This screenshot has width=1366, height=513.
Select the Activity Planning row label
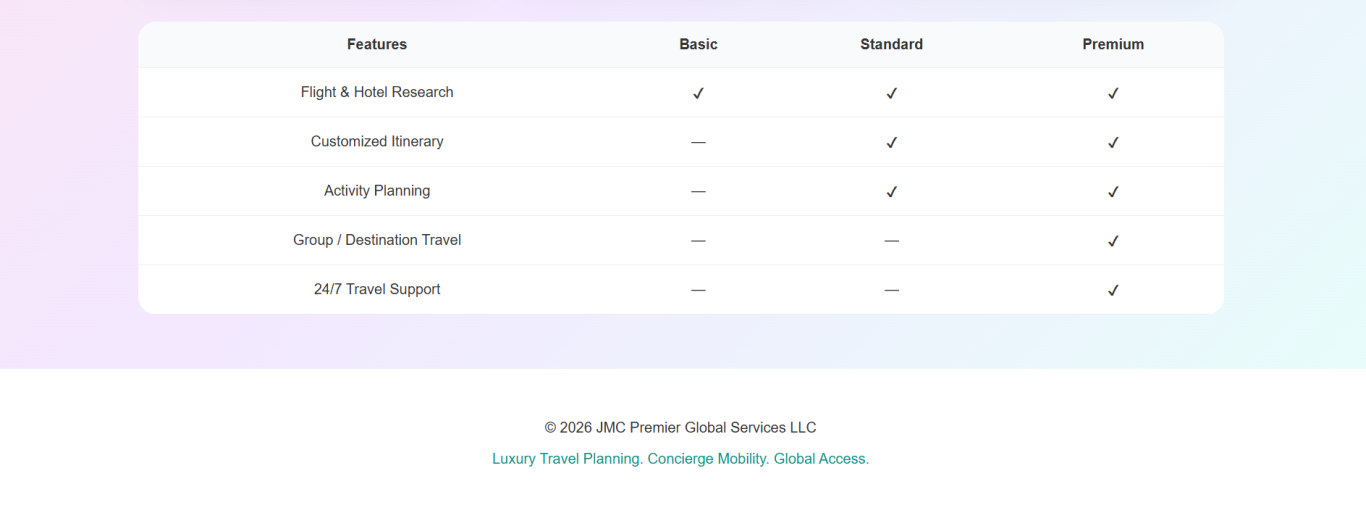[377, 191]
